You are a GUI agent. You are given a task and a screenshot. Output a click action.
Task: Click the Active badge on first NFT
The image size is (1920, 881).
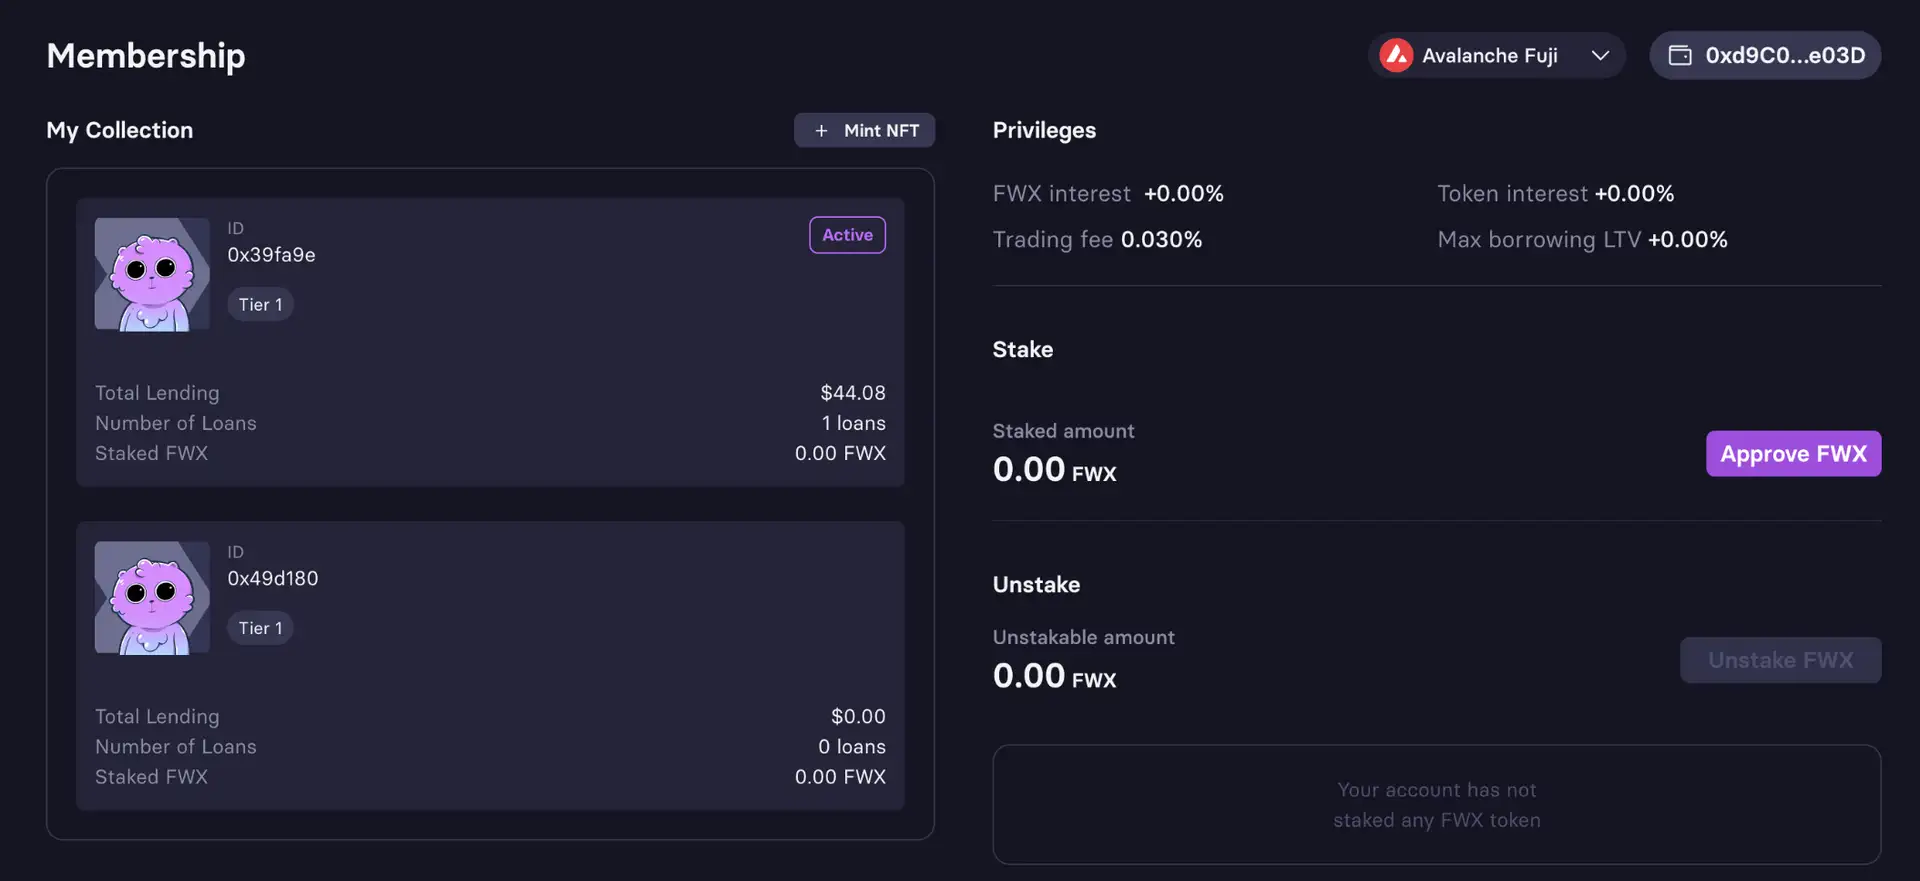point(847,235)
